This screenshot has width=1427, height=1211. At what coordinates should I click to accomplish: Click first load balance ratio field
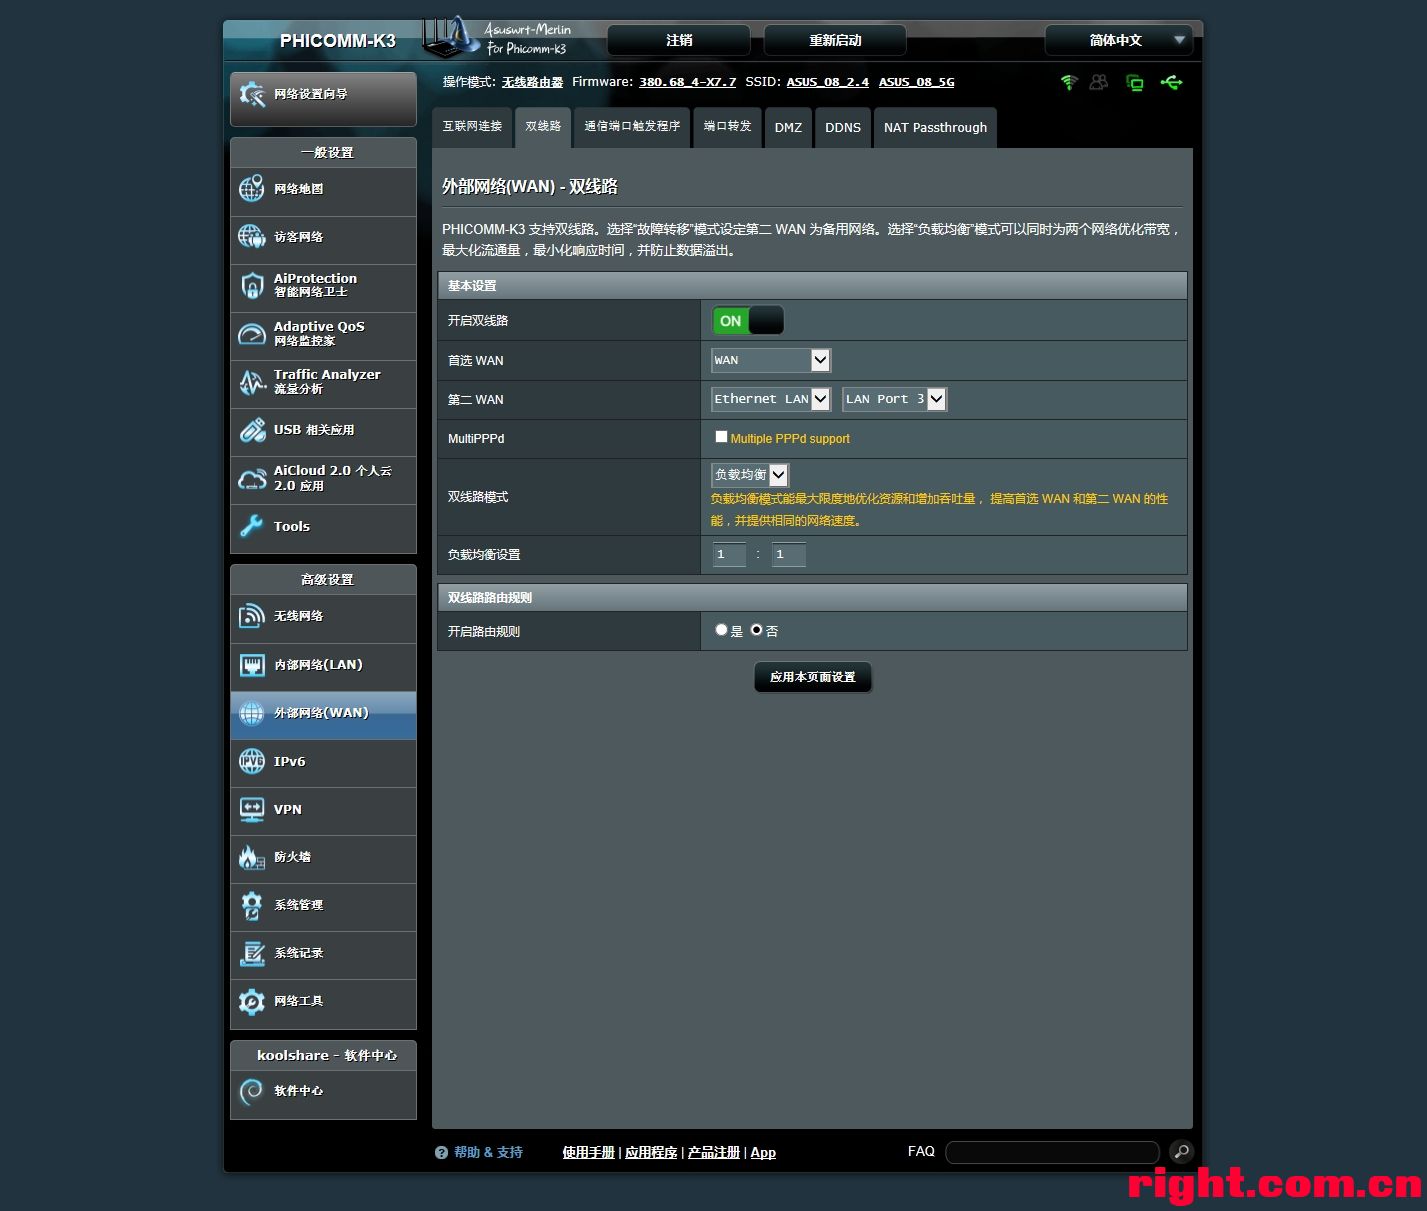tap(729, 554)
